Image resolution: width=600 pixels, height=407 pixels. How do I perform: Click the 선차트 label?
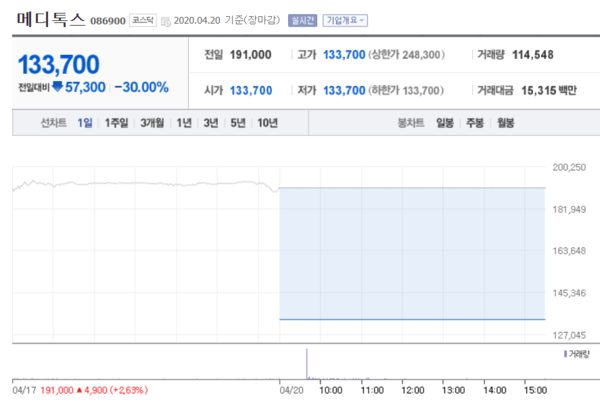[x=54, y=123]
